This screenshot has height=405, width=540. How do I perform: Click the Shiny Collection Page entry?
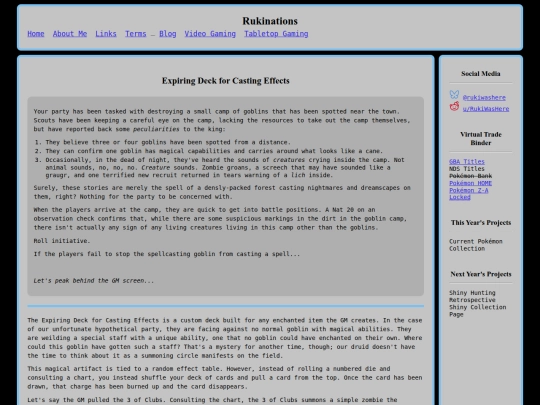(477, 311)
